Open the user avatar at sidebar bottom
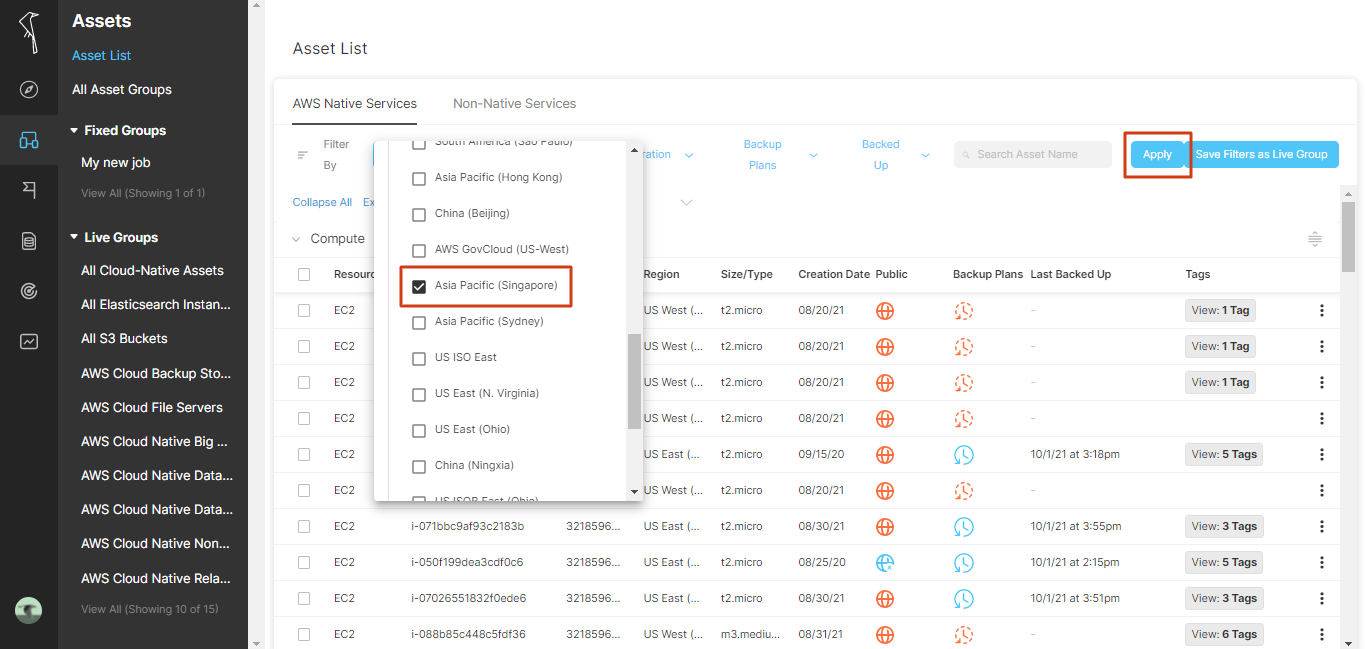Screen dimensions: 1365x649 (28, 610)
